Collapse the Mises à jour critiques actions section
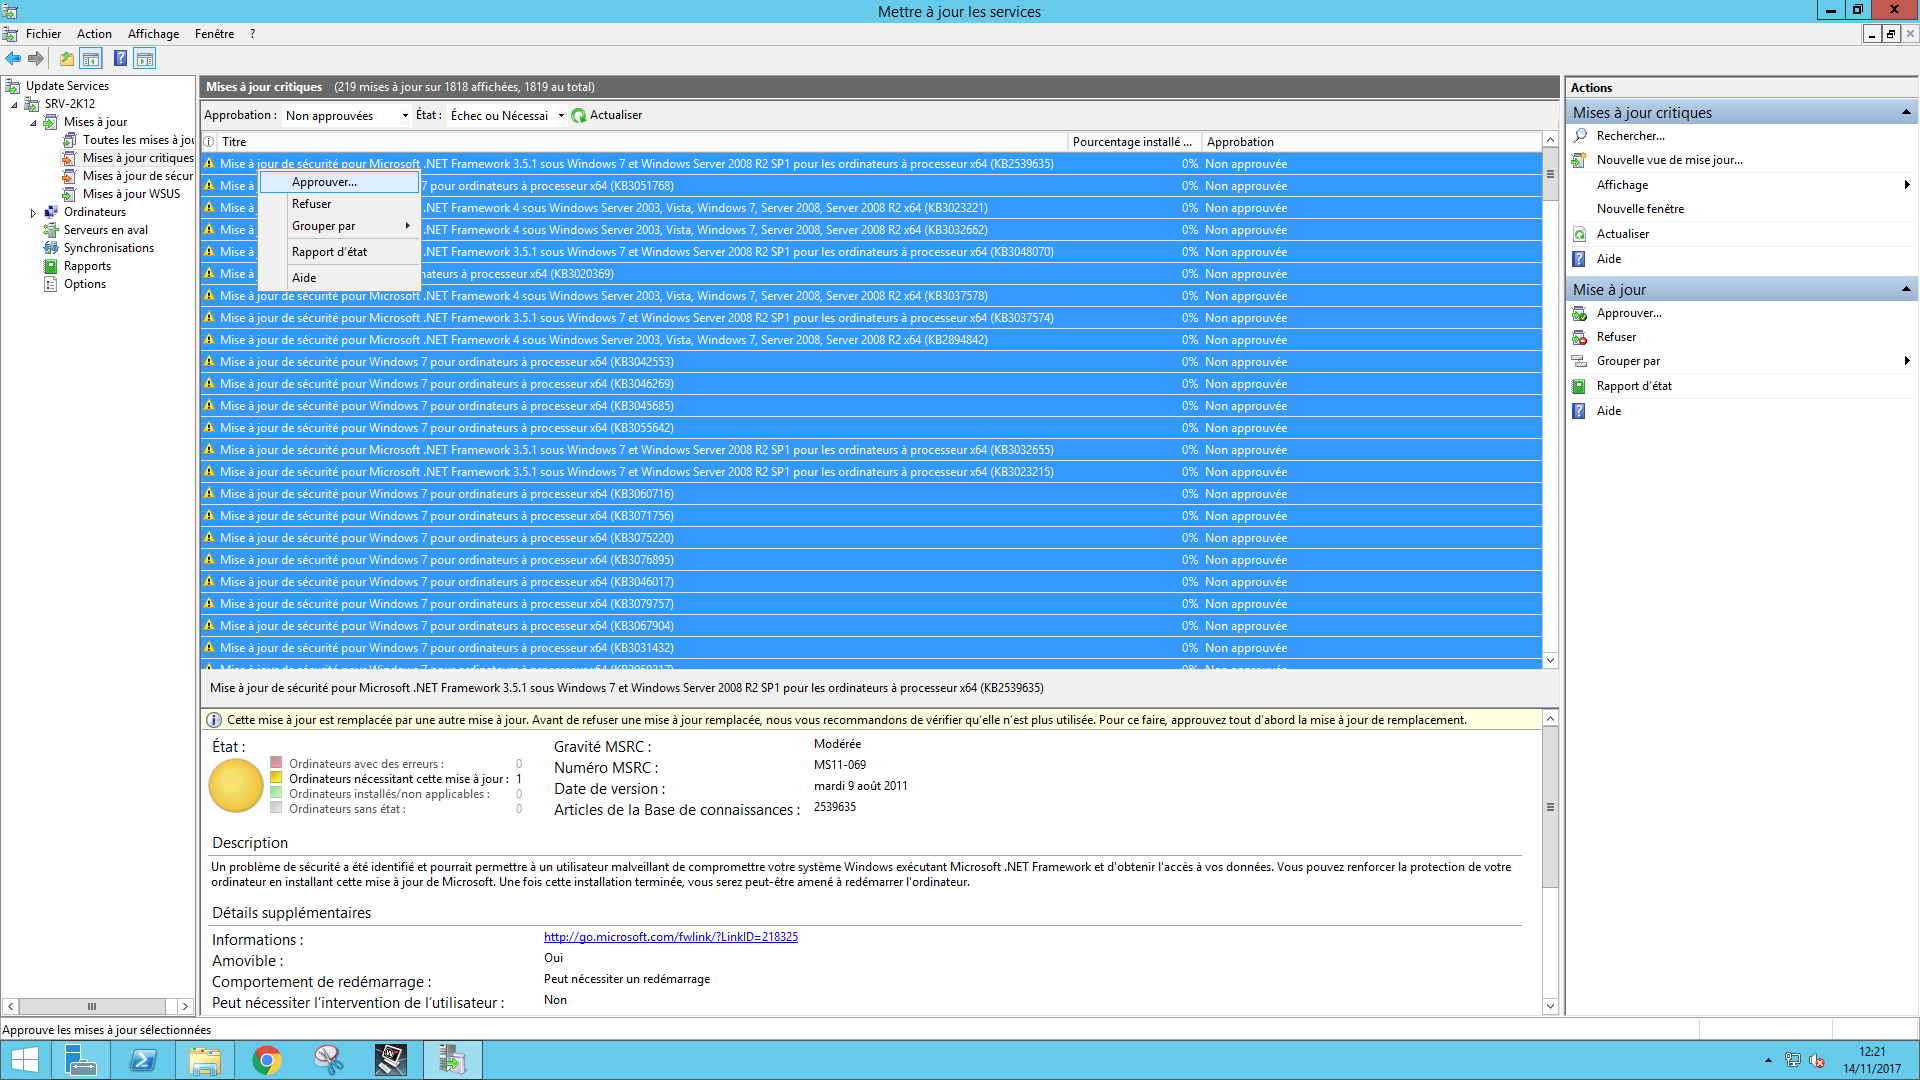 pyautogui.click(x=1906, y=113)
